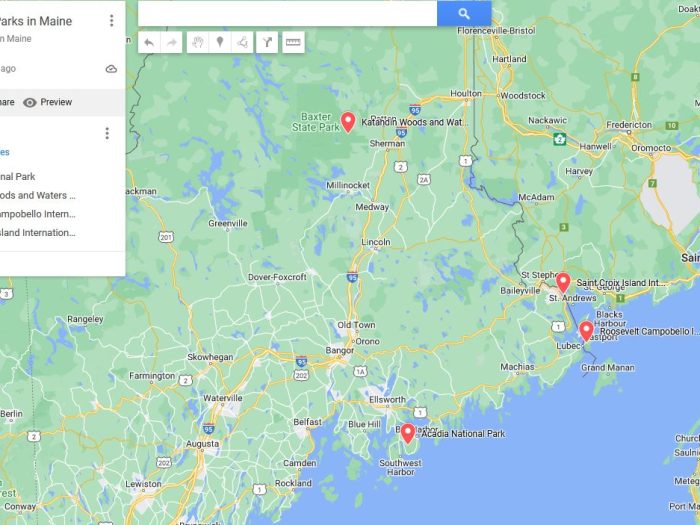Select the hand pan tool
Screen dimensions: 700x525
pos(198,42)
